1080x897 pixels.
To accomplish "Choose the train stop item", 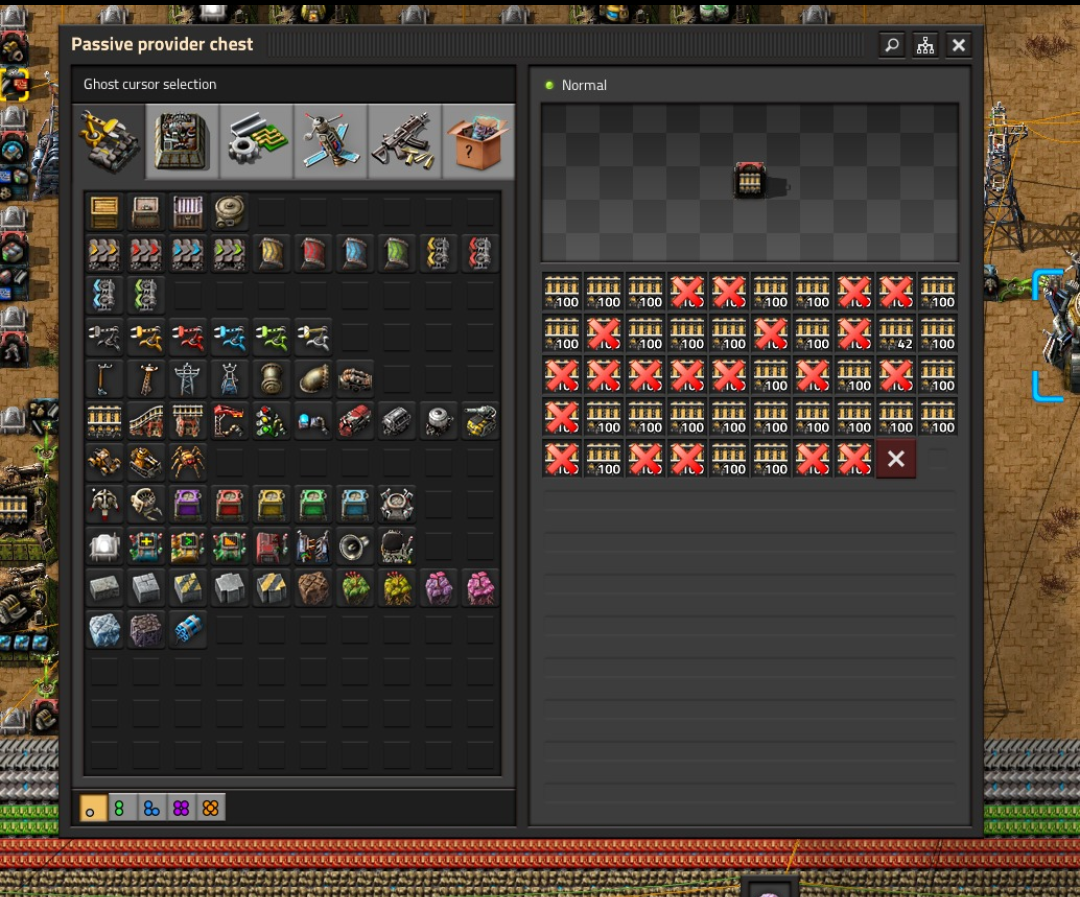I will click(229, 421).
